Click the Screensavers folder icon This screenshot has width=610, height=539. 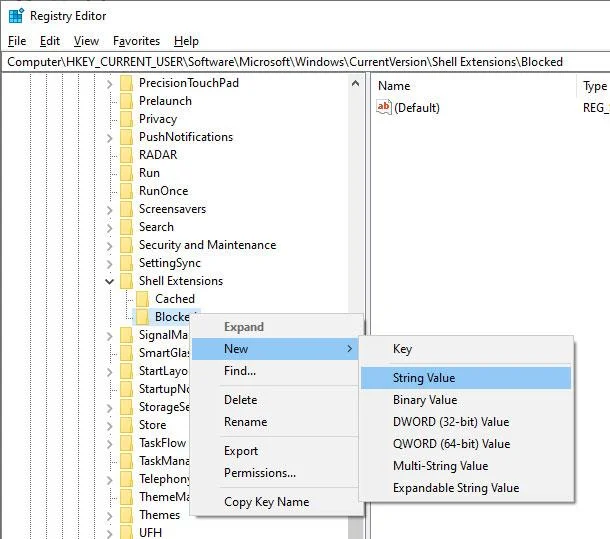point(126,209)
